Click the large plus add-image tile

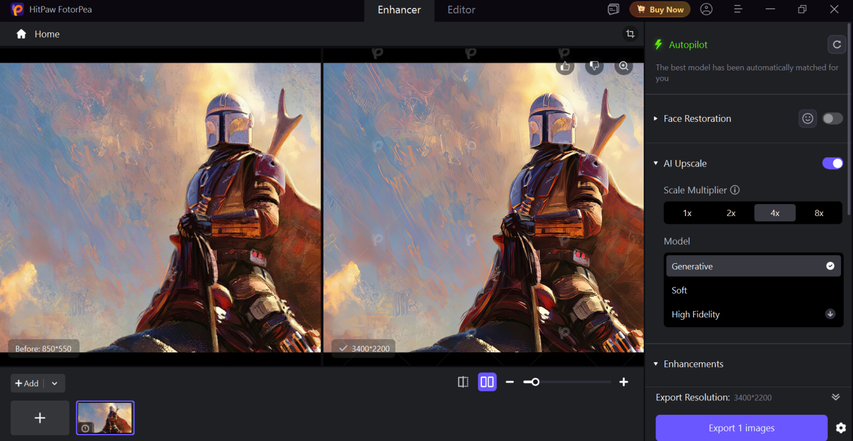tap(40, 418)
